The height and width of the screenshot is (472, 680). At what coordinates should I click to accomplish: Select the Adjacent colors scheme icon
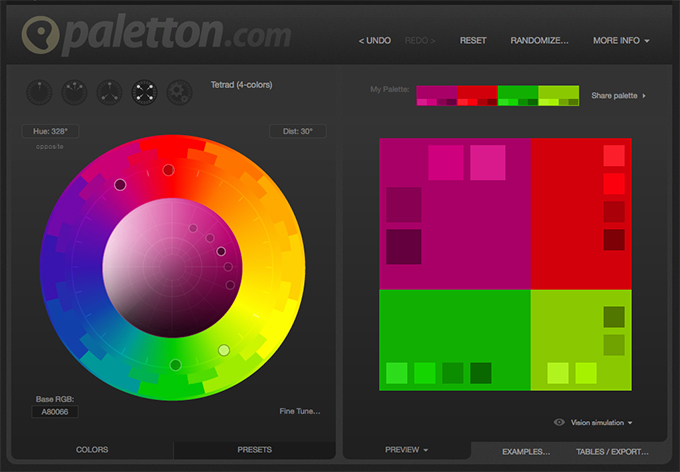(x=74, y=92)
